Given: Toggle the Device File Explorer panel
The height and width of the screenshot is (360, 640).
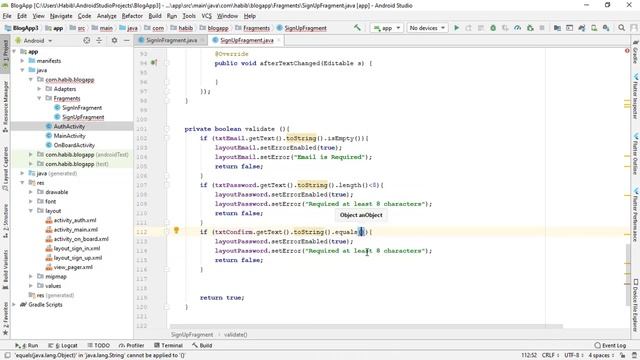Looking at the screenshot, I should pyautogui.click(x=635, y=305).
